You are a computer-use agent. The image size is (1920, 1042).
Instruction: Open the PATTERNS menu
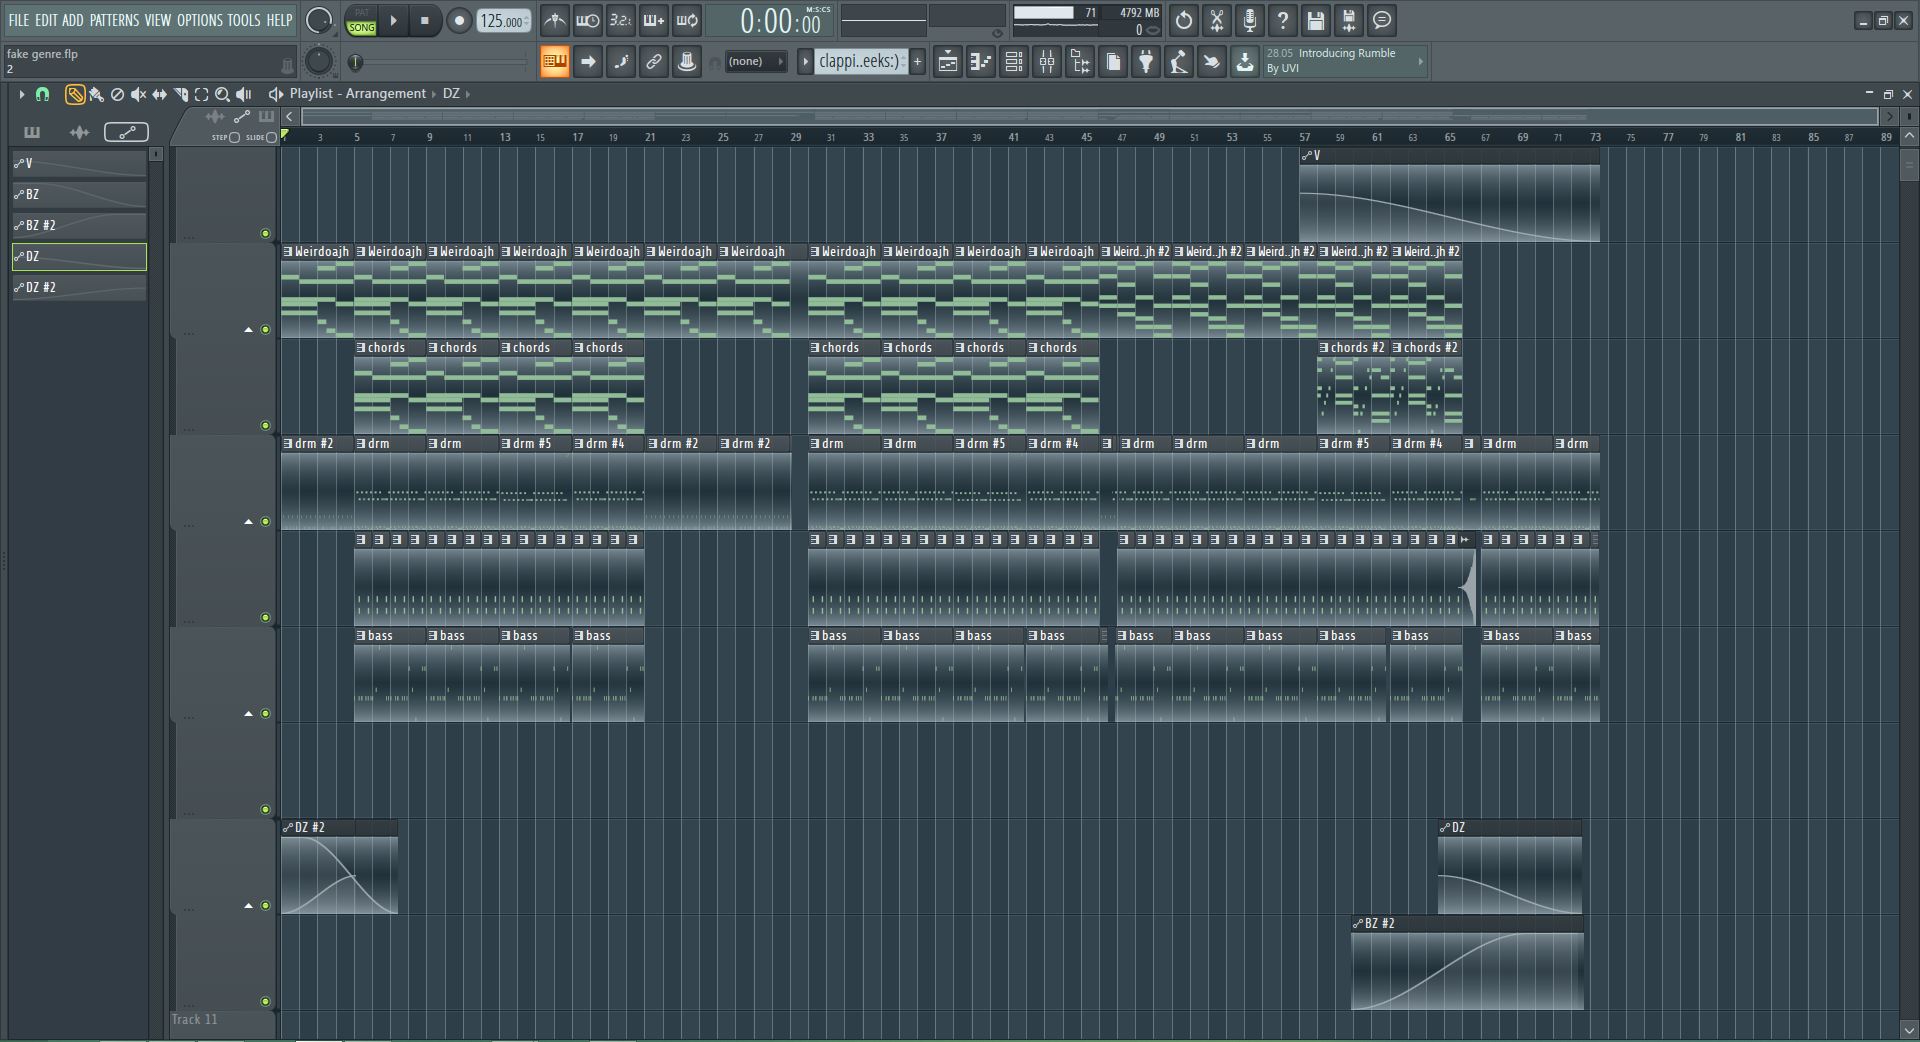pyautogui.click(x=114, y=20)
